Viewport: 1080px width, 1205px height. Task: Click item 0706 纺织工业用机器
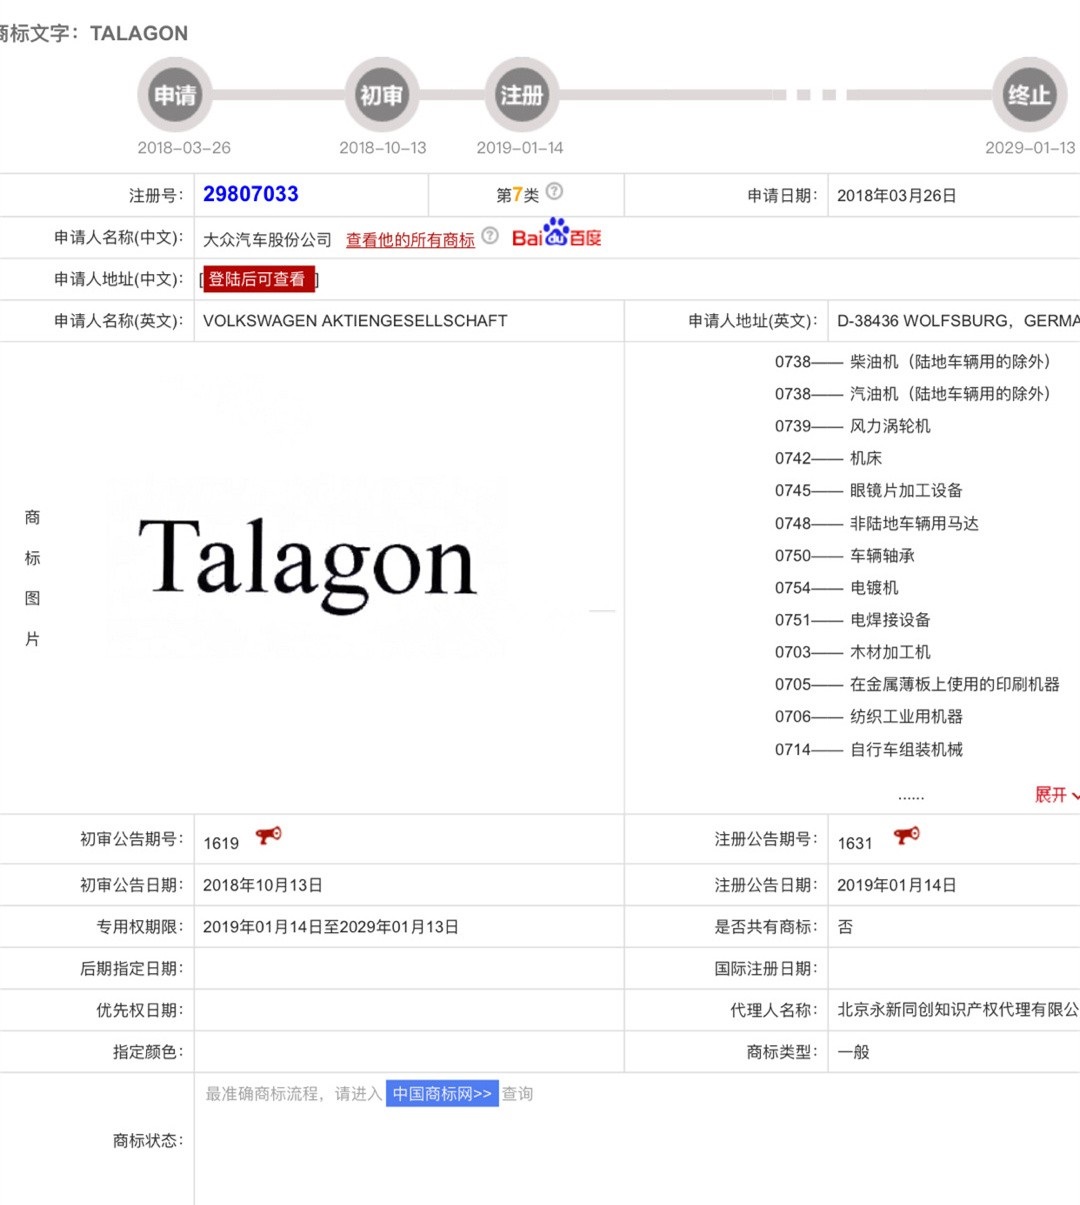click(x=869, y=716)
